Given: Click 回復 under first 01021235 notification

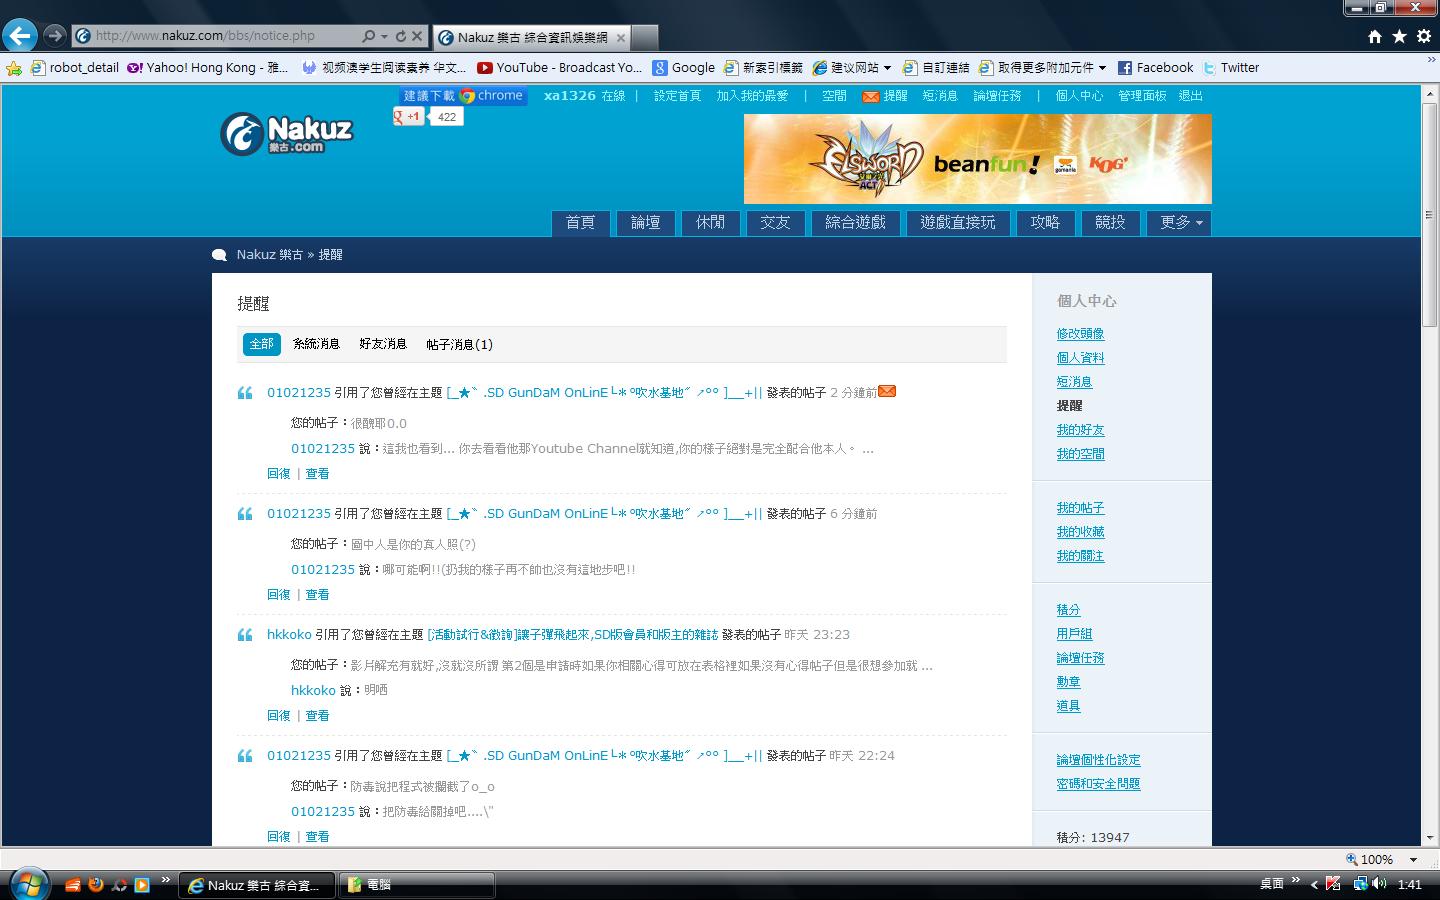Looking at the screenshot, I should pos(279,474).
